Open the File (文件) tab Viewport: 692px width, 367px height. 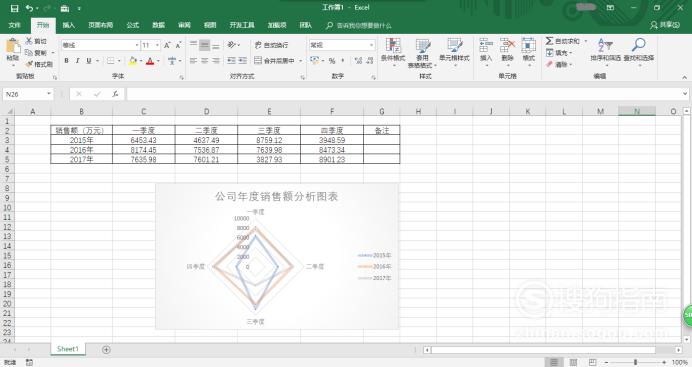click(x=15, y=25)
